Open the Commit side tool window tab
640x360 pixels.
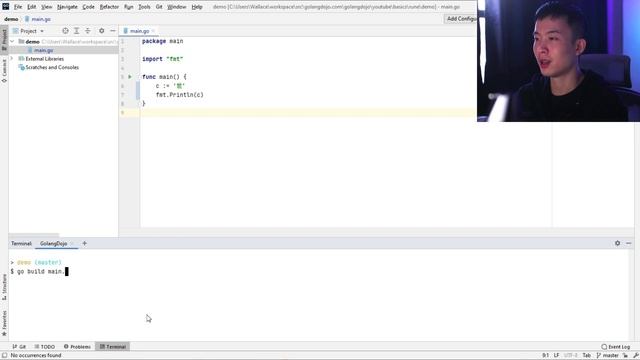[4, 71]
